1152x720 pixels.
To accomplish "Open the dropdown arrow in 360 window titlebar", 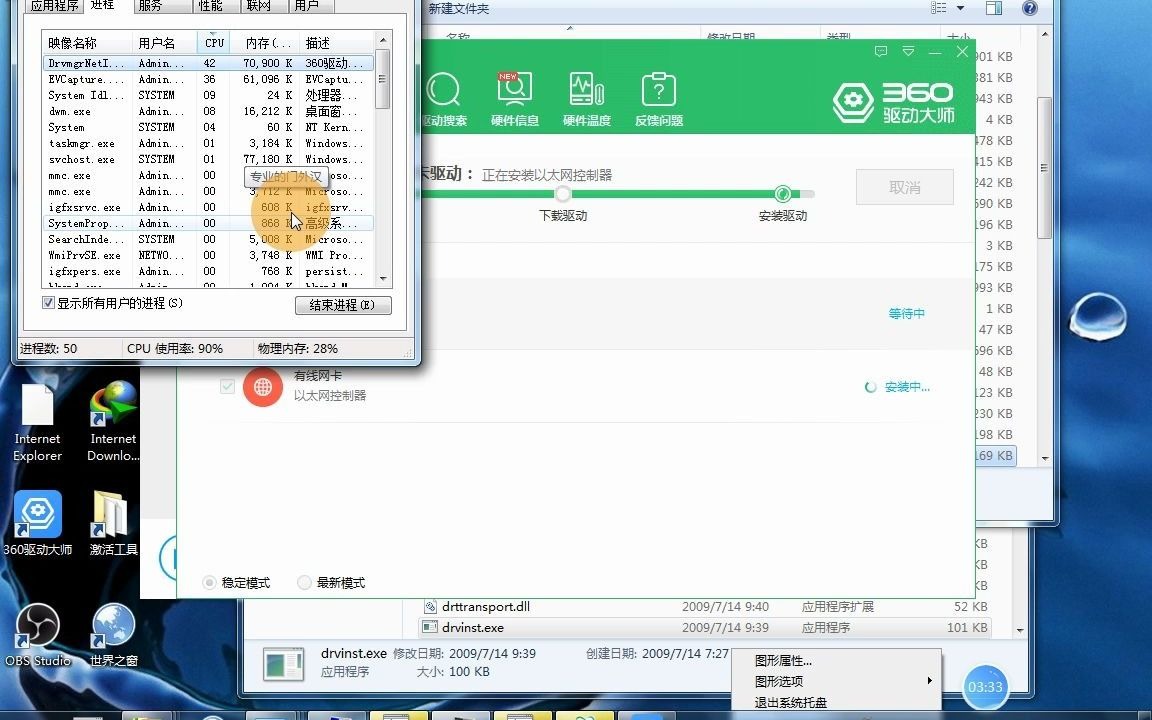I will click(x=908, y=51).
